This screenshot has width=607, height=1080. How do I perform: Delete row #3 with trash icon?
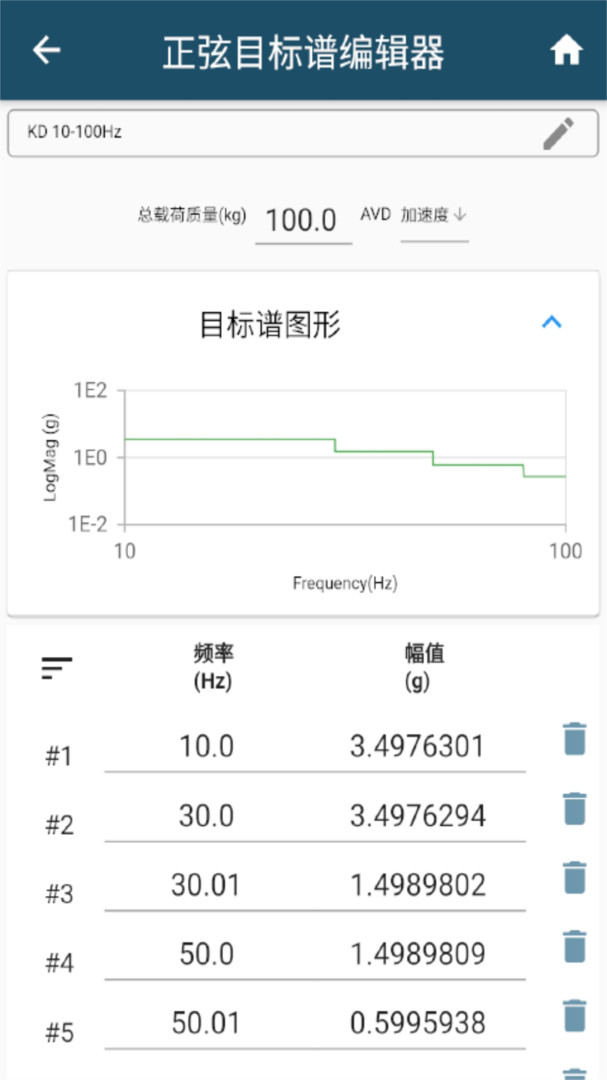coord(575,878)
